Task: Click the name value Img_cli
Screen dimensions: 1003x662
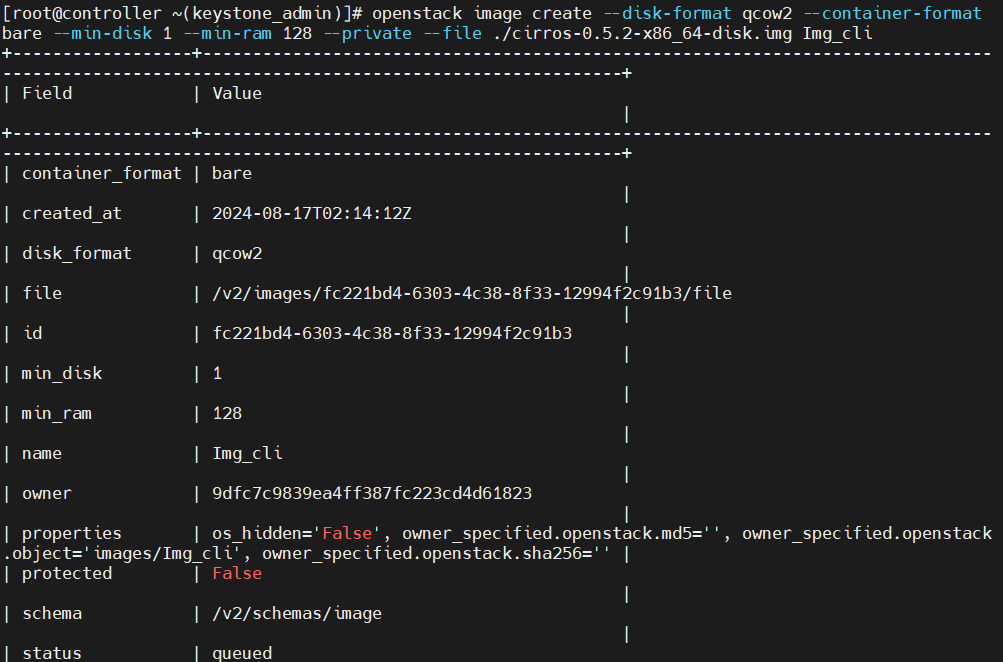Action: point(247,453)
